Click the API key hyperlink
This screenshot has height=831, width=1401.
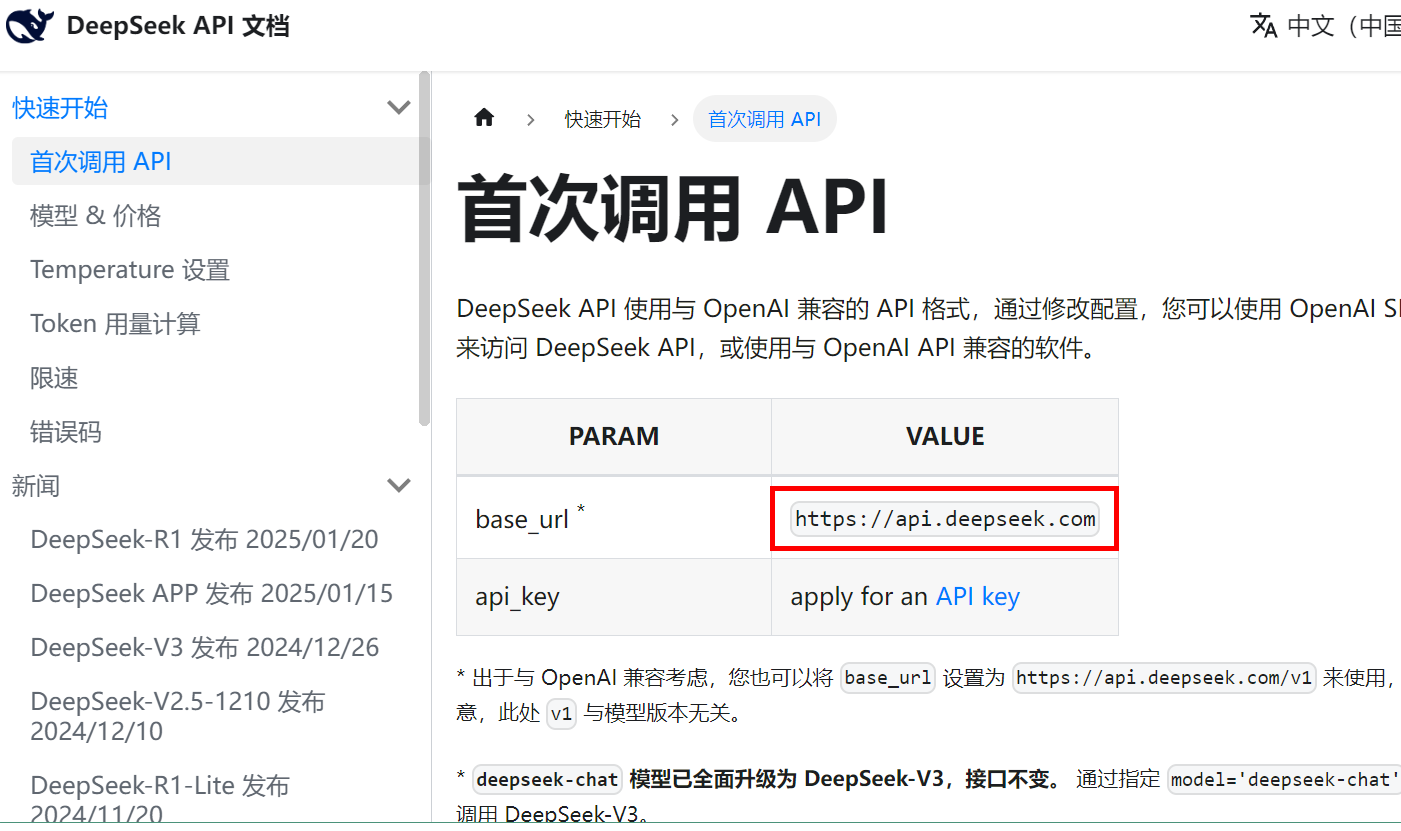pos(977,597)
